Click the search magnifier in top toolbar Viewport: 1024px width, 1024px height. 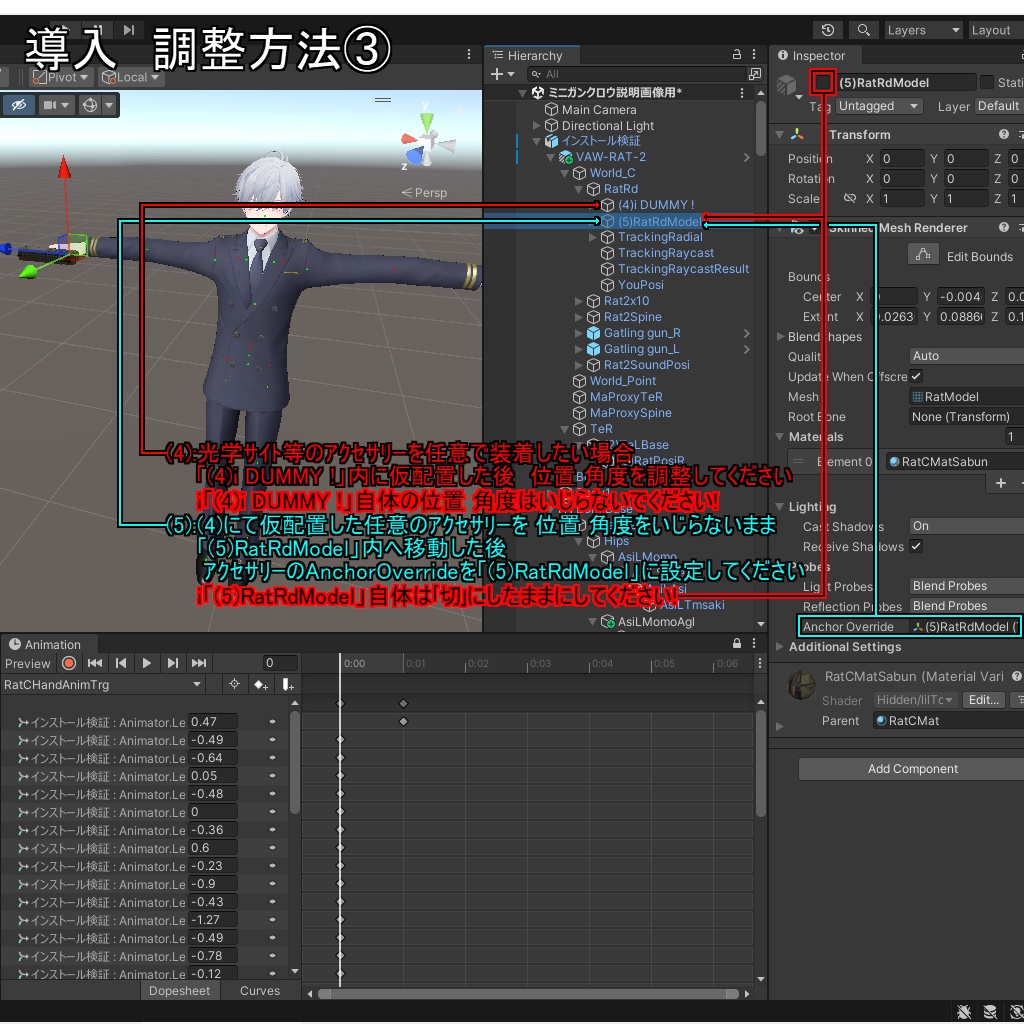pos(863,30)
